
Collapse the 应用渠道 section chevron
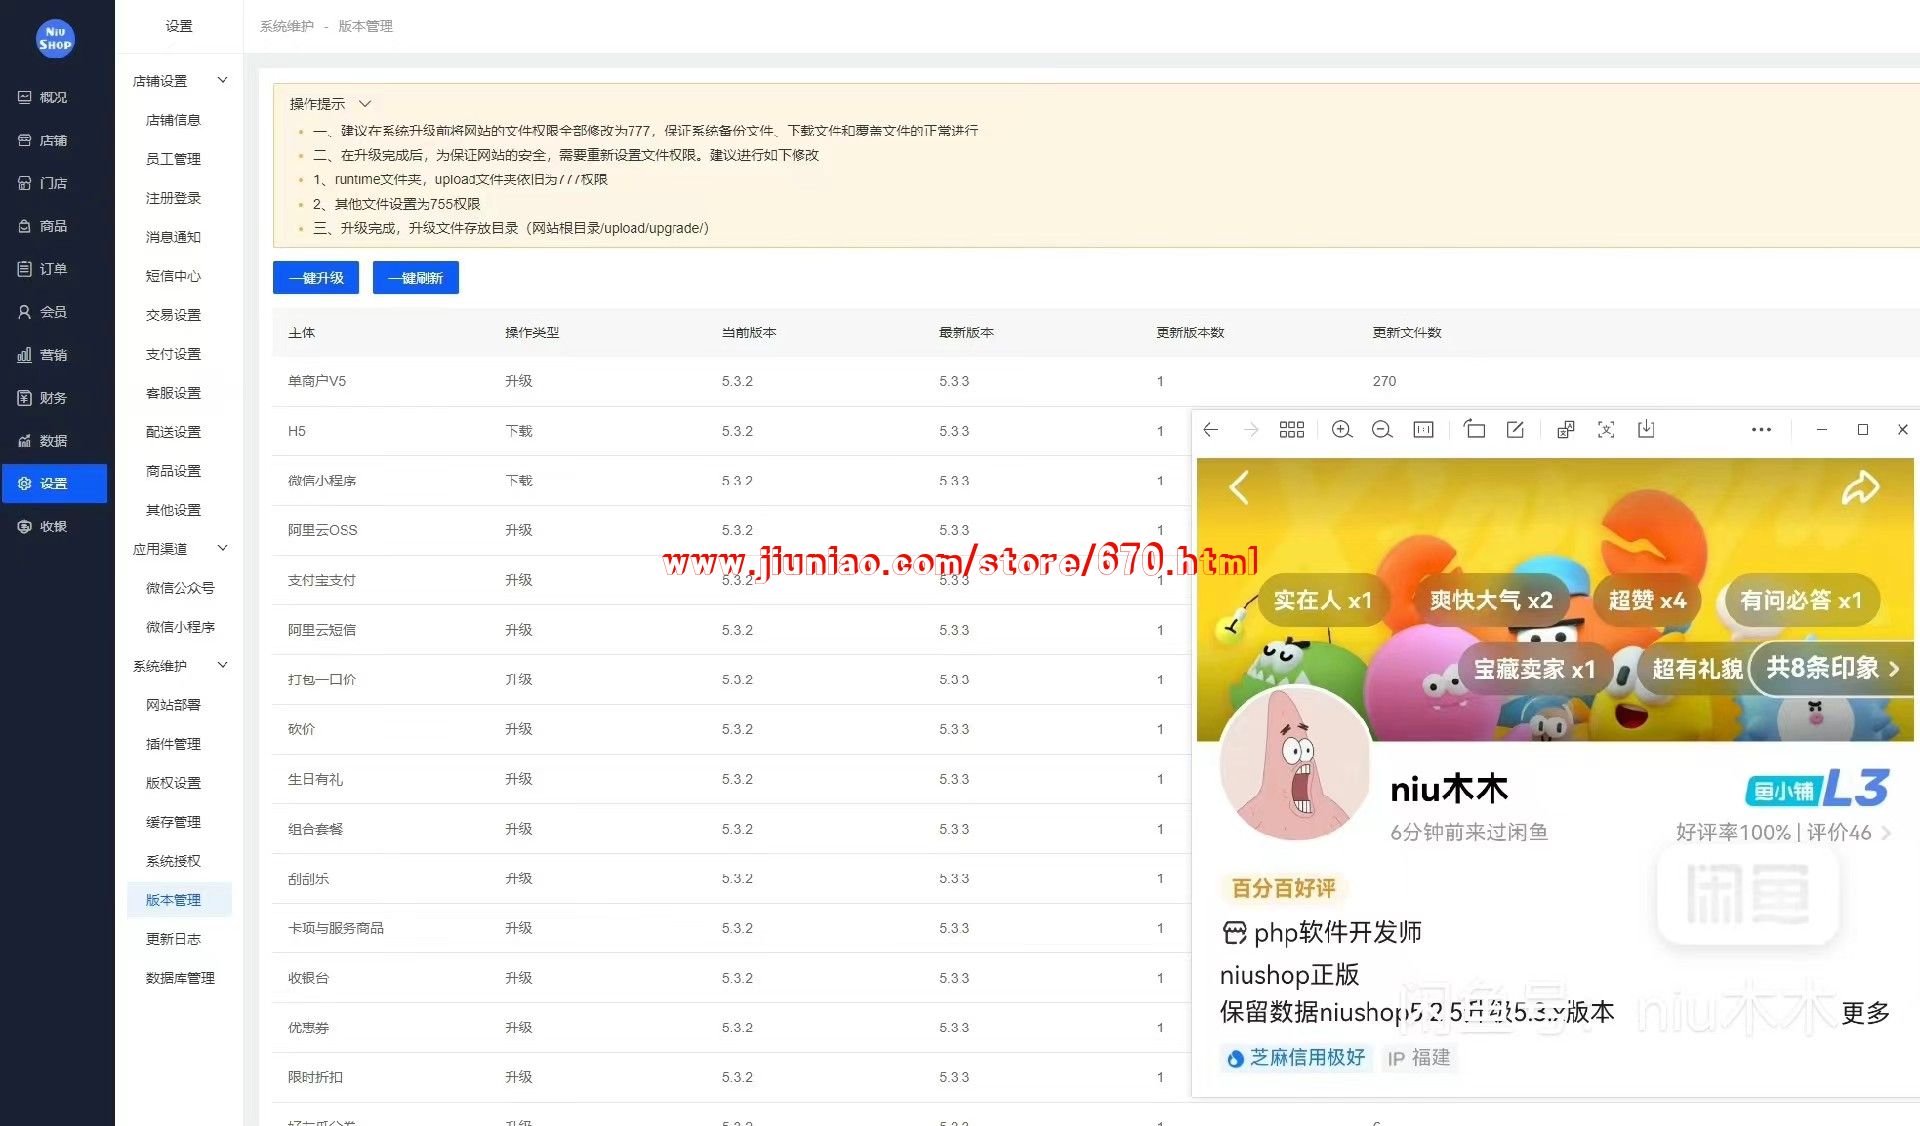pos(223,549)
